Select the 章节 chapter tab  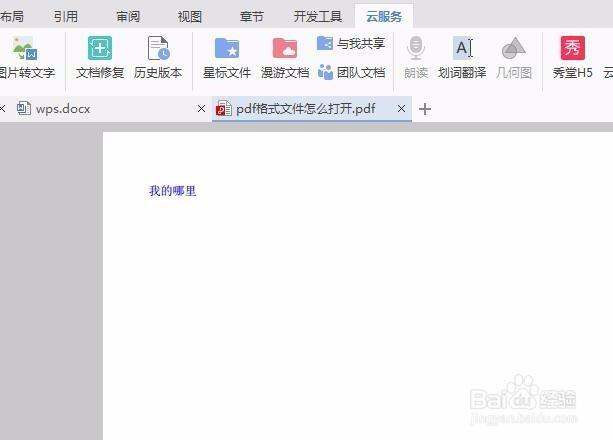tap(252, 16)
